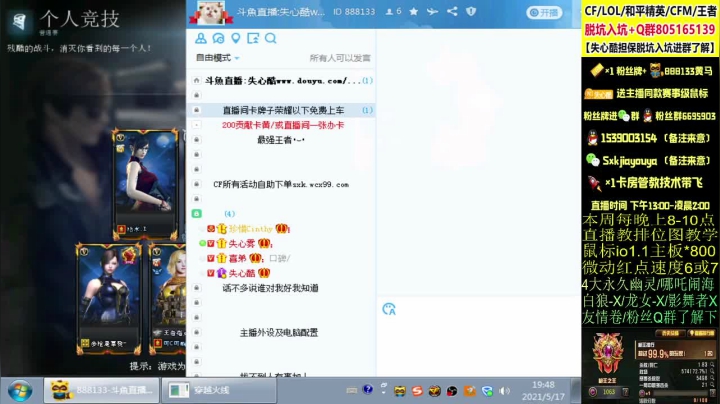Click the 所有人可以发言 label

(340, 58)
